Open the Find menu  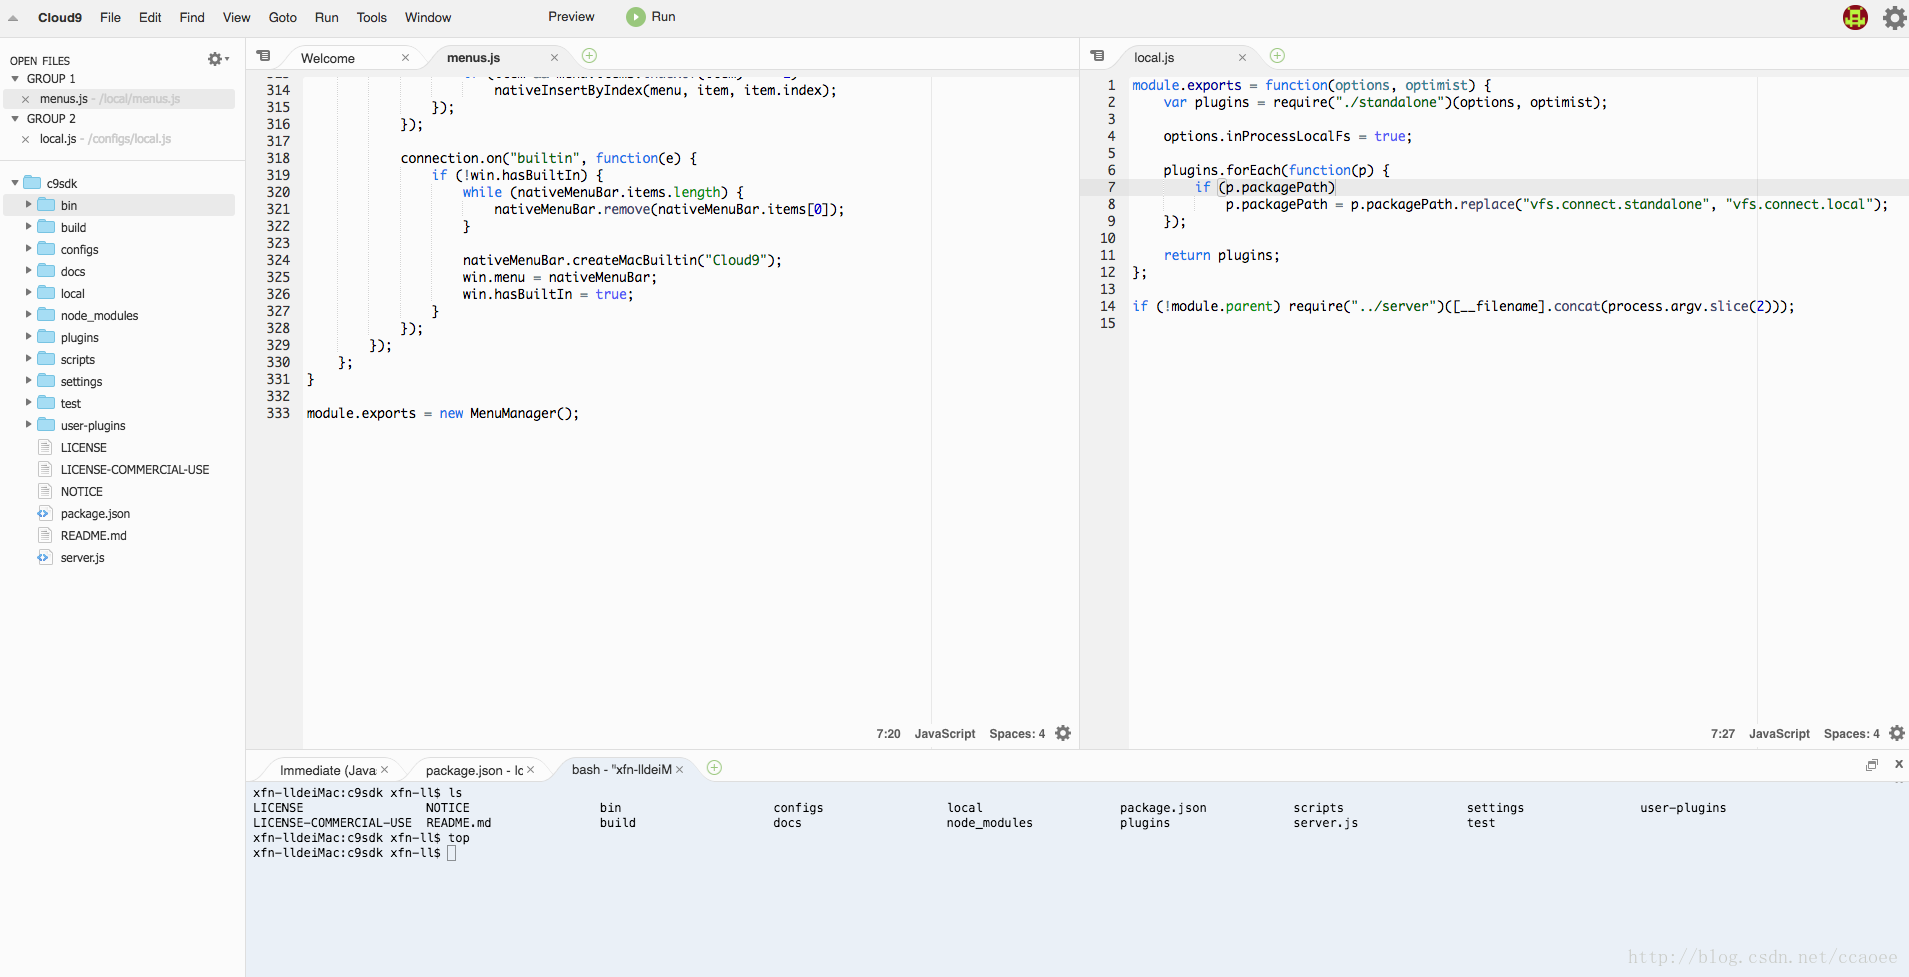(x=192, y=17)
